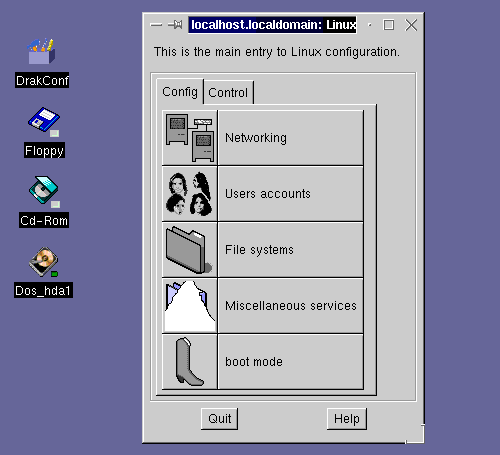This screenshot has height=455, width=500.
Task: Click the Users accounts faces icon
Action: pyautogui.click(x=190, y=194)
